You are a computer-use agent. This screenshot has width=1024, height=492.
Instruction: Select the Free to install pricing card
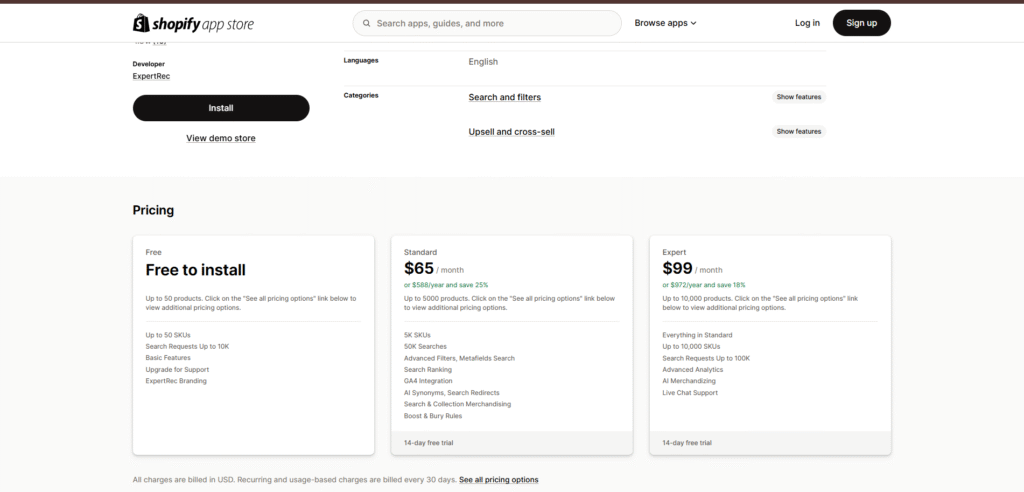[x=253, y=345]
